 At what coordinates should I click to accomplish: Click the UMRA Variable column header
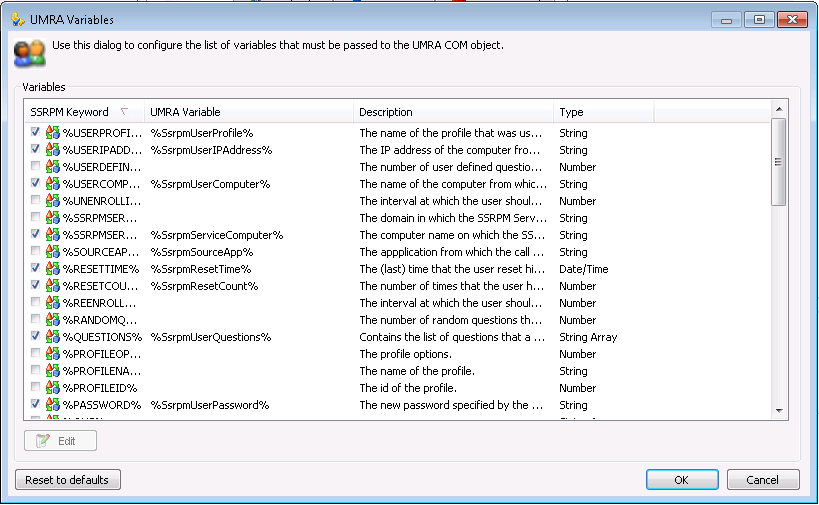click(x=249, y=112)
